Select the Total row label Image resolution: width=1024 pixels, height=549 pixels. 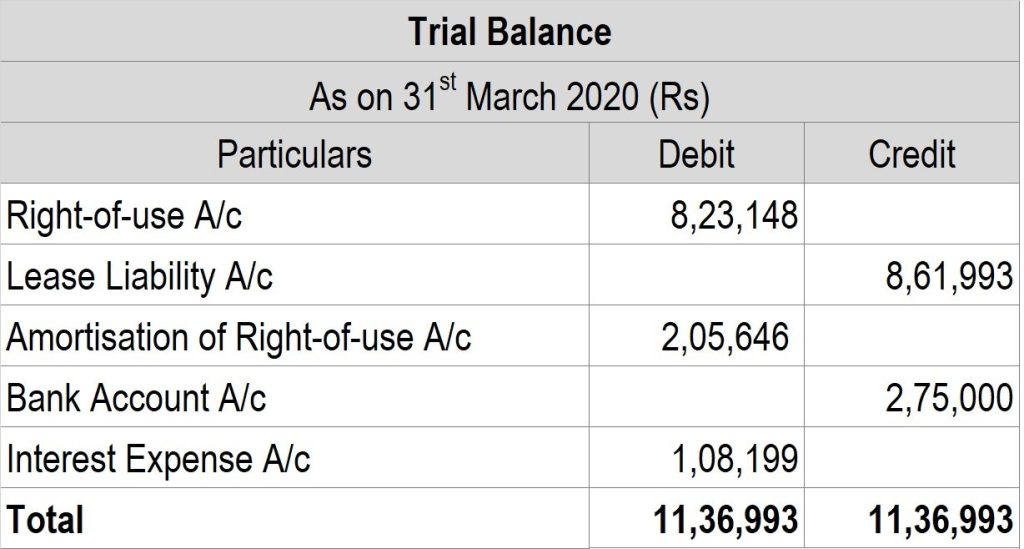[45, 520]
